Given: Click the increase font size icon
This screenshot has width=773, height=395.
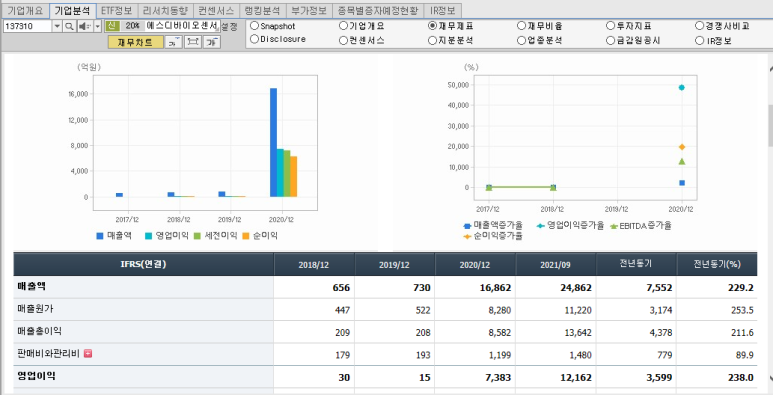Looking at the screenshot, I should pyautogui.click(x=212, y=42).
